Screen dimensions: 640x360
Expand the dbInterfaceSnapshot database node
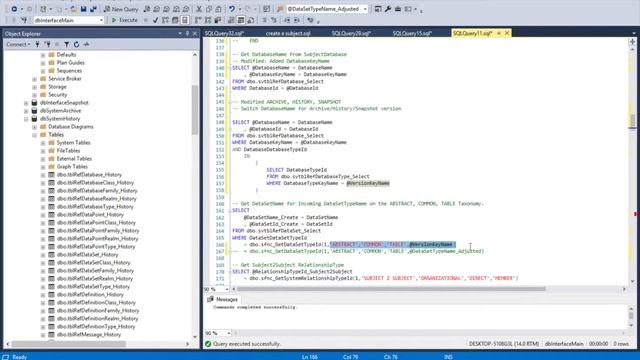(26, 103)
